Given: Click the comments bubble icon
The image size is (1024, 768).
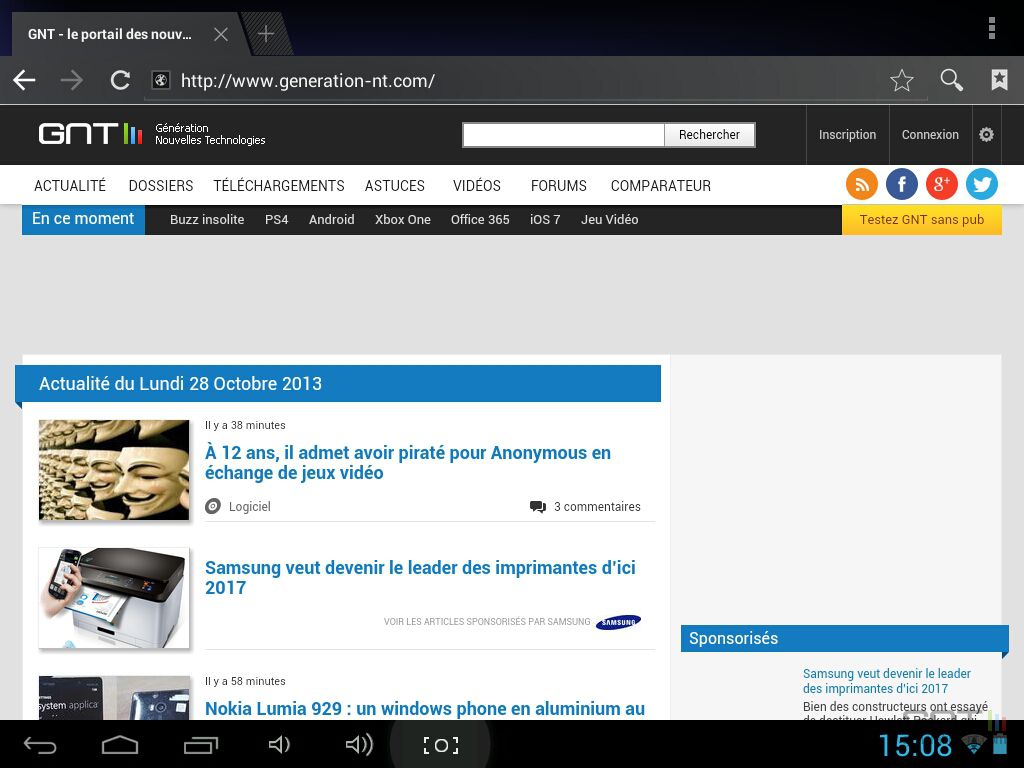Looking at the screenshot, I should pos(537,507).
